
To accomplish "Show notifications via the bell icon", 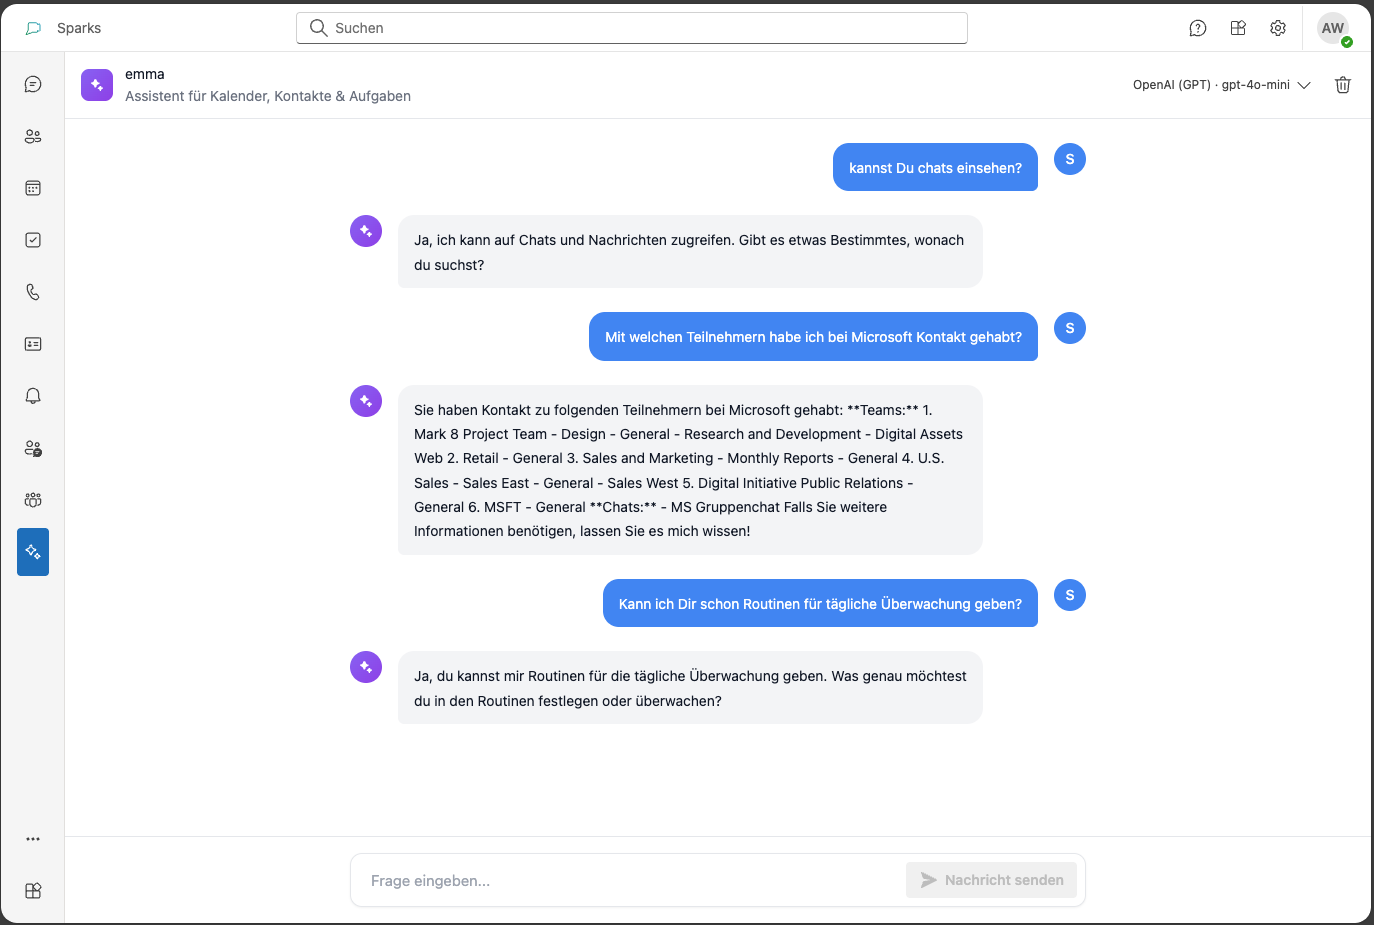I will pos(33,395).
